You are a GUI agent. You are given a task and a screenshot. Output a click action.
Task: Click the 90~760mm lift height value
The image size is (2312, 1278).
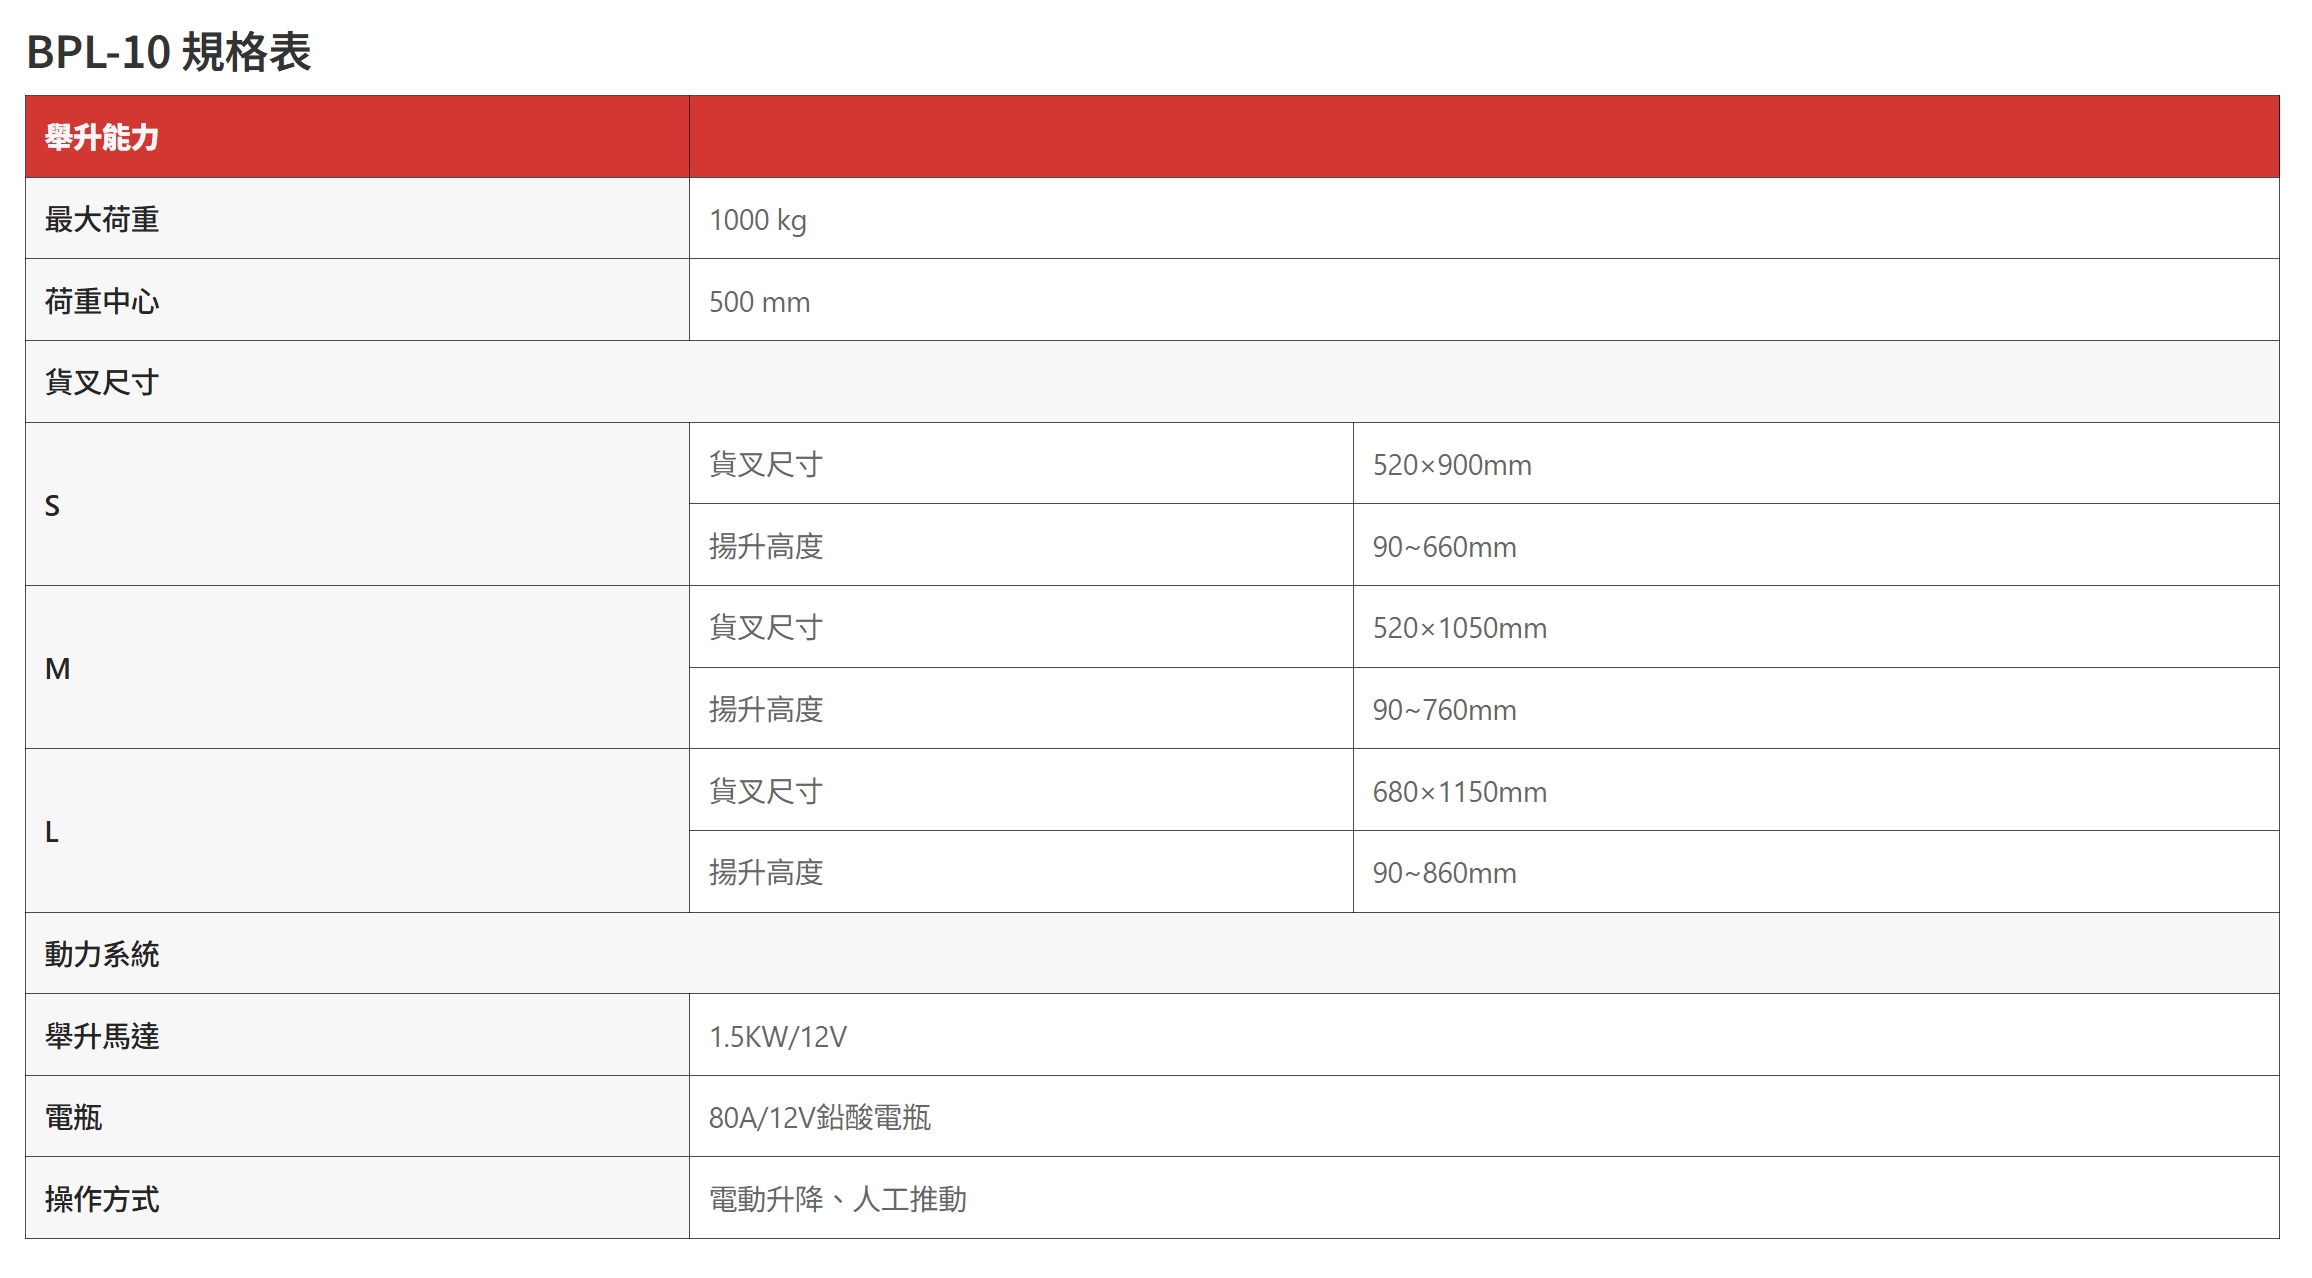[x=1444, y=710]
